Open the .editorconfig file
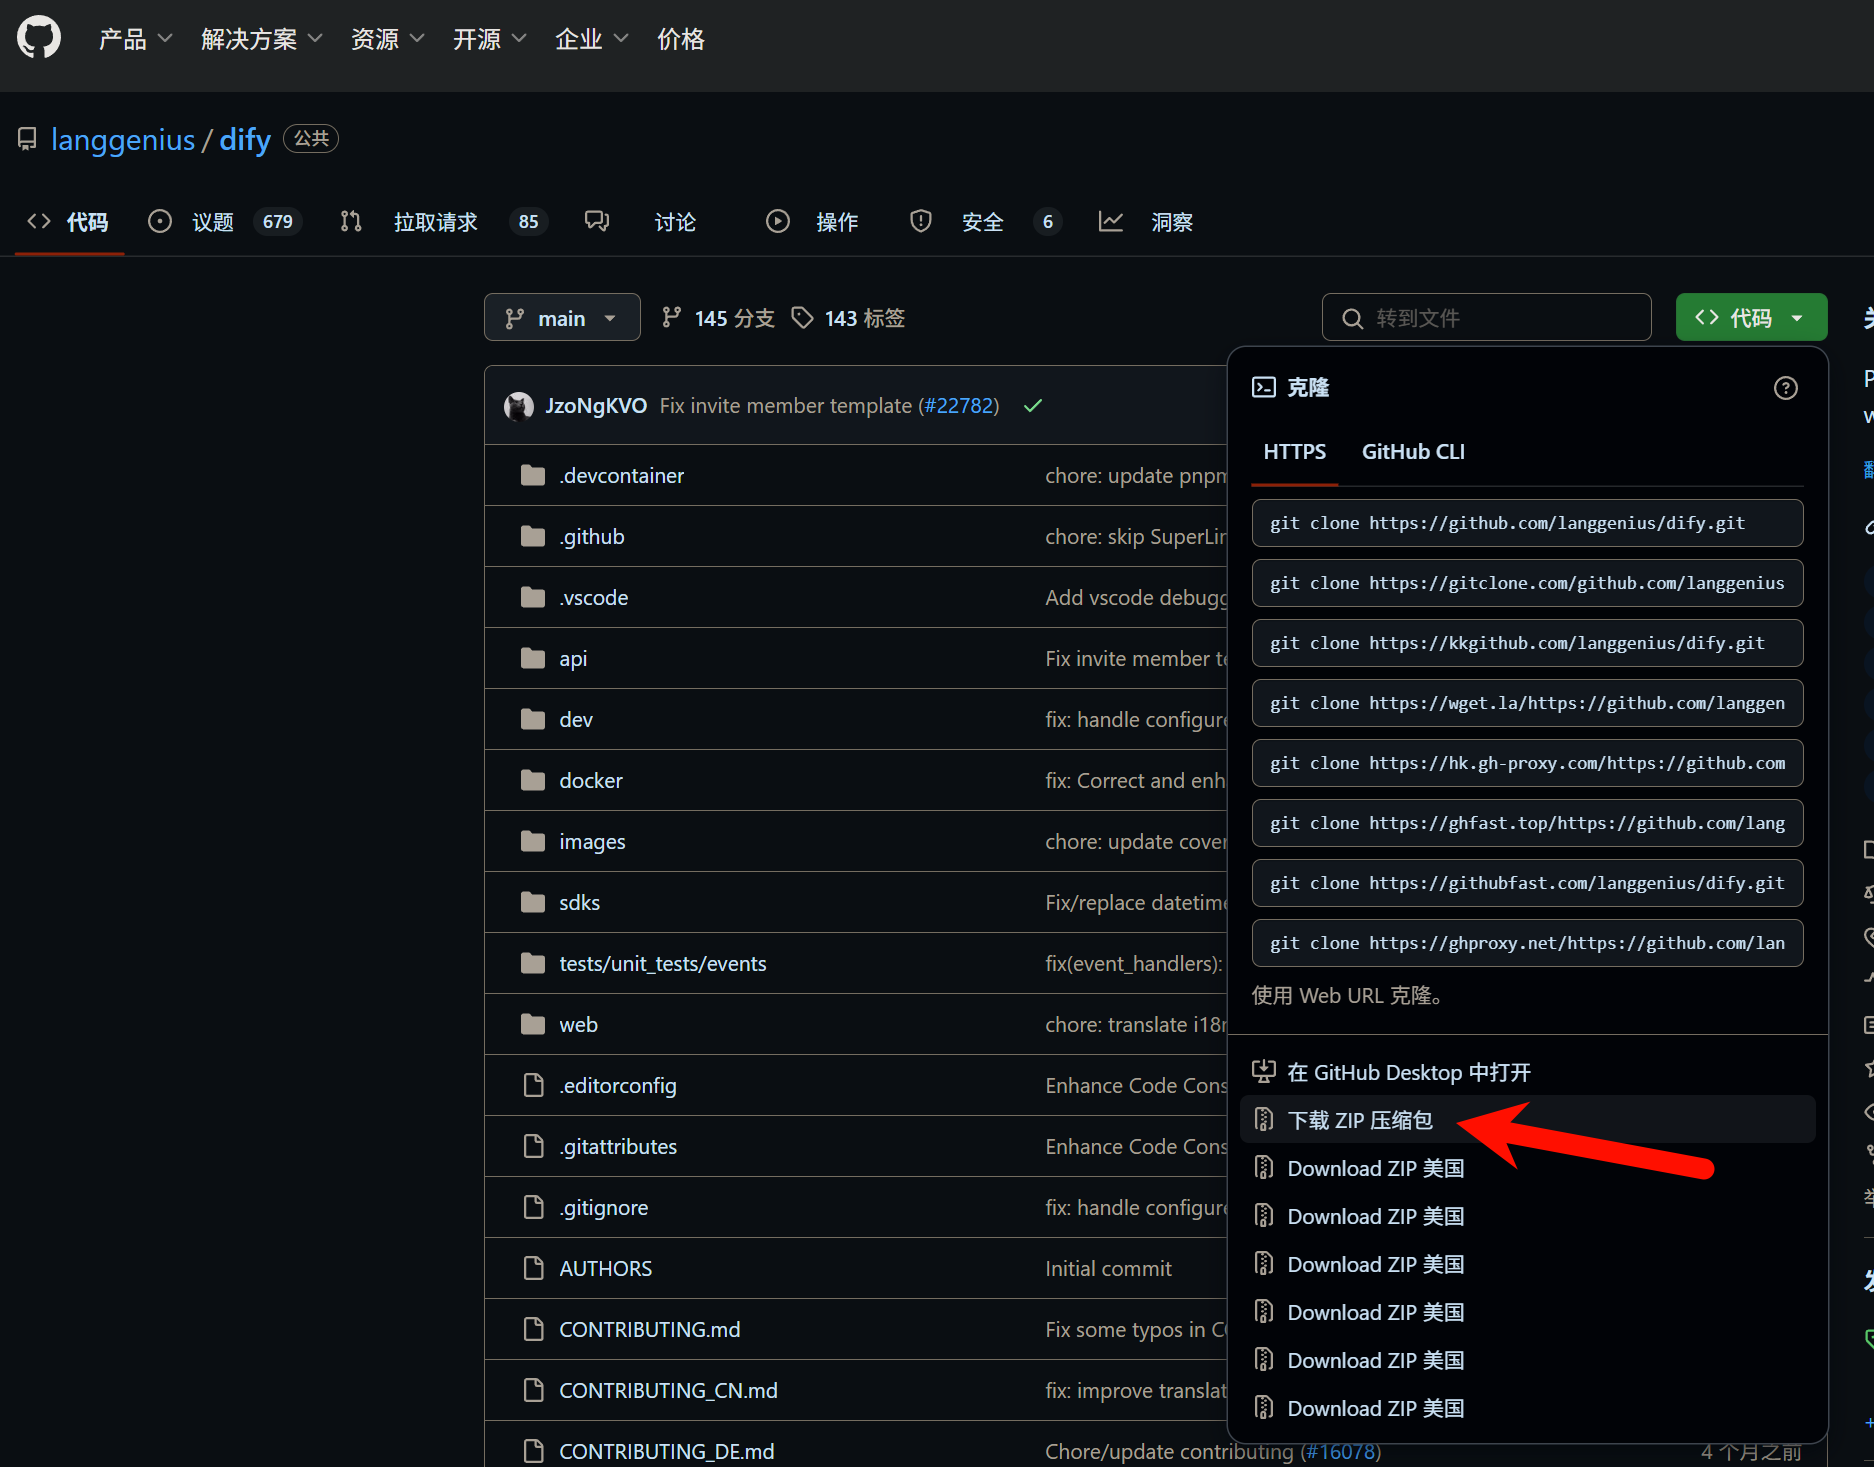This screenshot has height=1467, width=1874. (x=618, y=1086)
